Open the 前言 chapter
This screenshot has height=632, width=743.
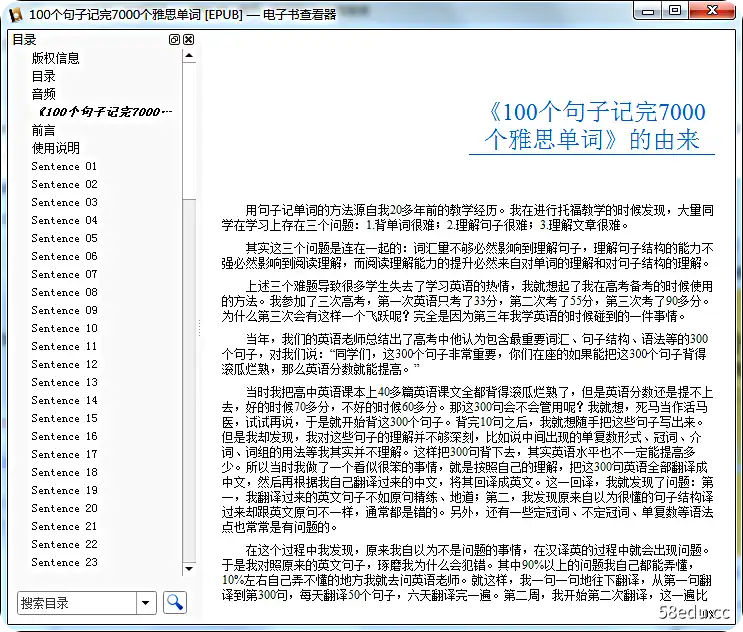click(x=44, y=130)
